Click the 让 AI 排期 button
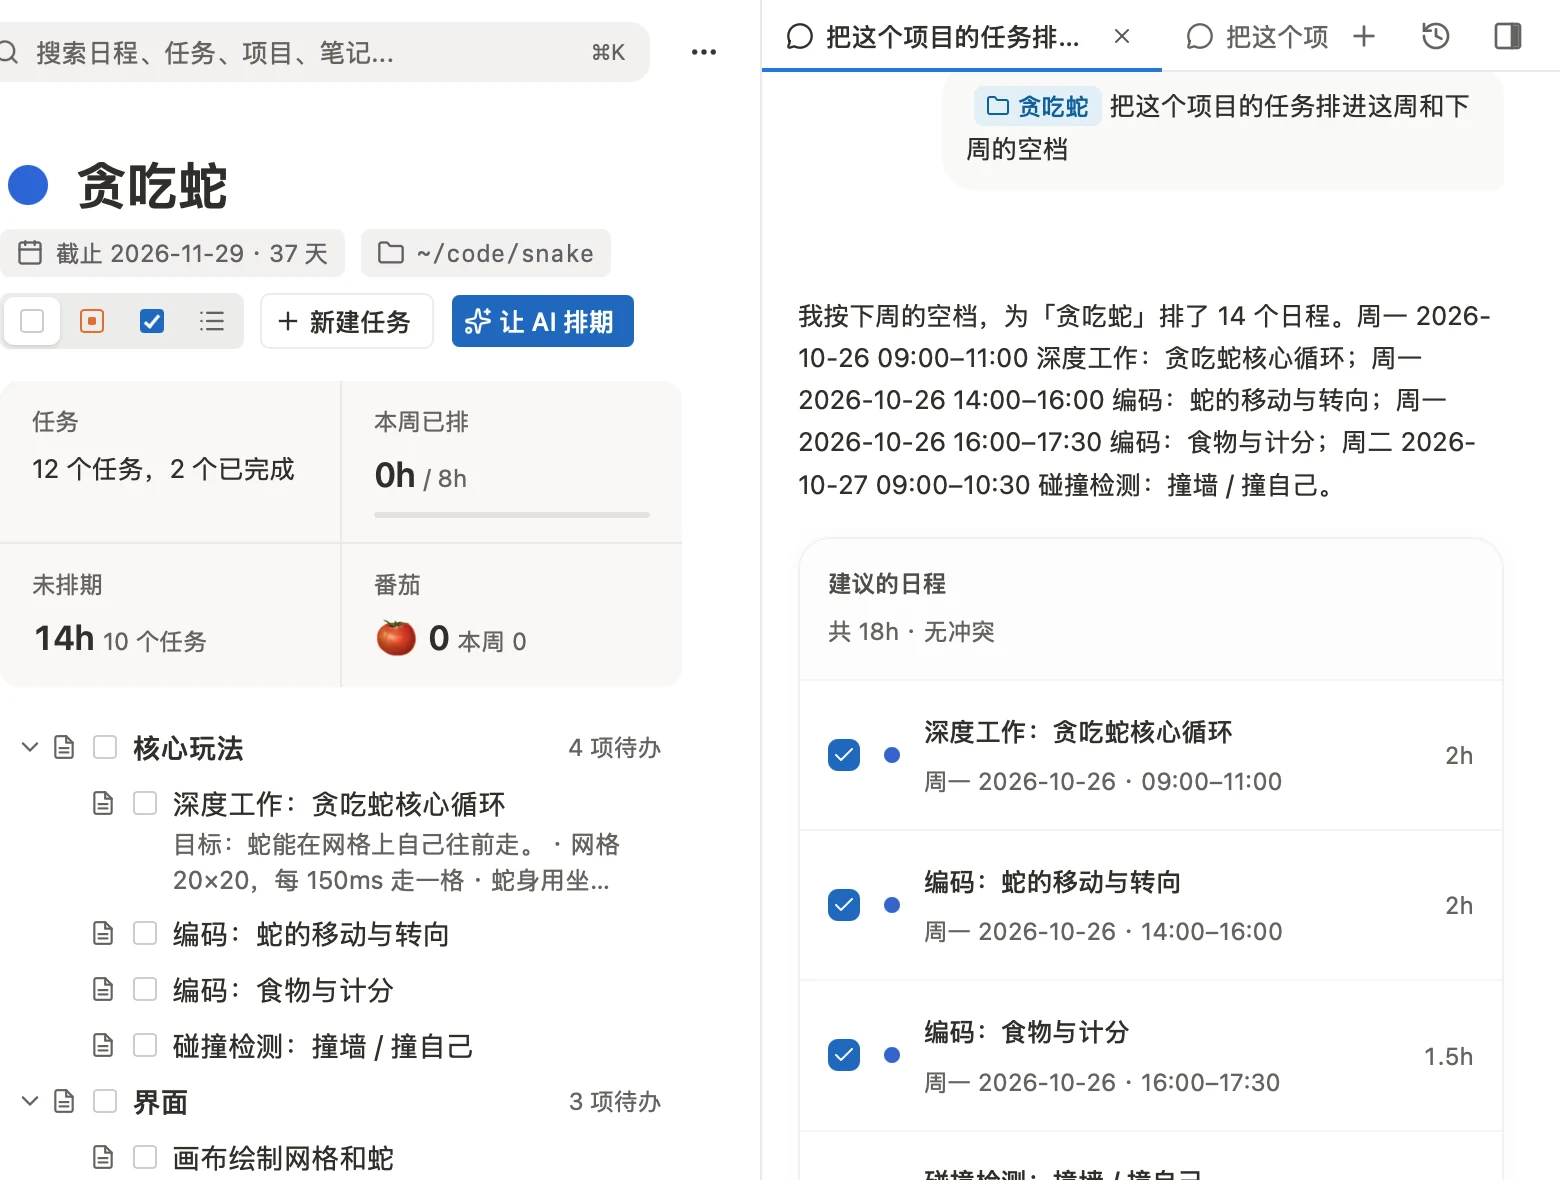The height and width of the screenshot is (1180, 1560). [x=542, y=321]
